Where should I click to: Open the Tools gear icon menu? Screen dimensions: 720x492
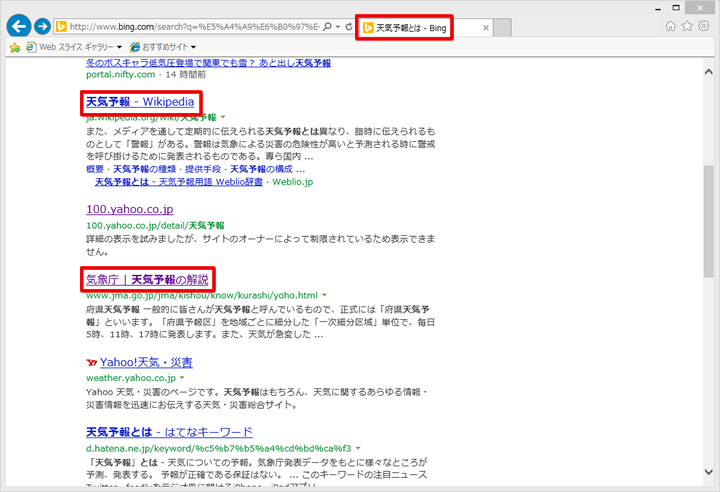tap(703, 26)
